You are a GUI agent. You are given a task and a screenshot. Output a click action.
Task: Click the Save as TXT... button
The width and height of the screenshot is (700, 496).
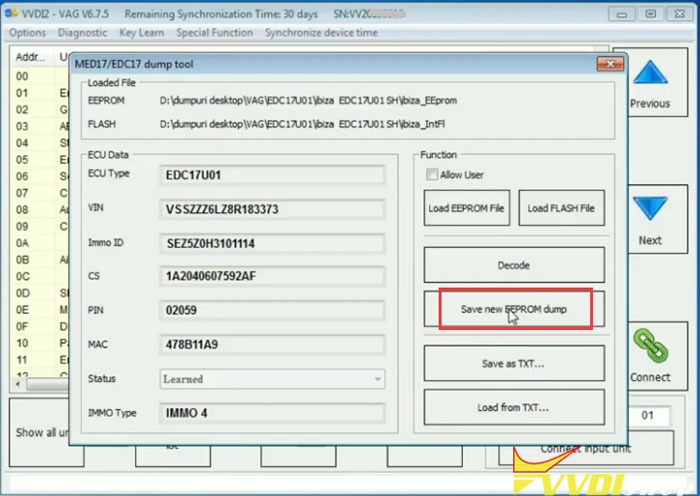point(514,363)
